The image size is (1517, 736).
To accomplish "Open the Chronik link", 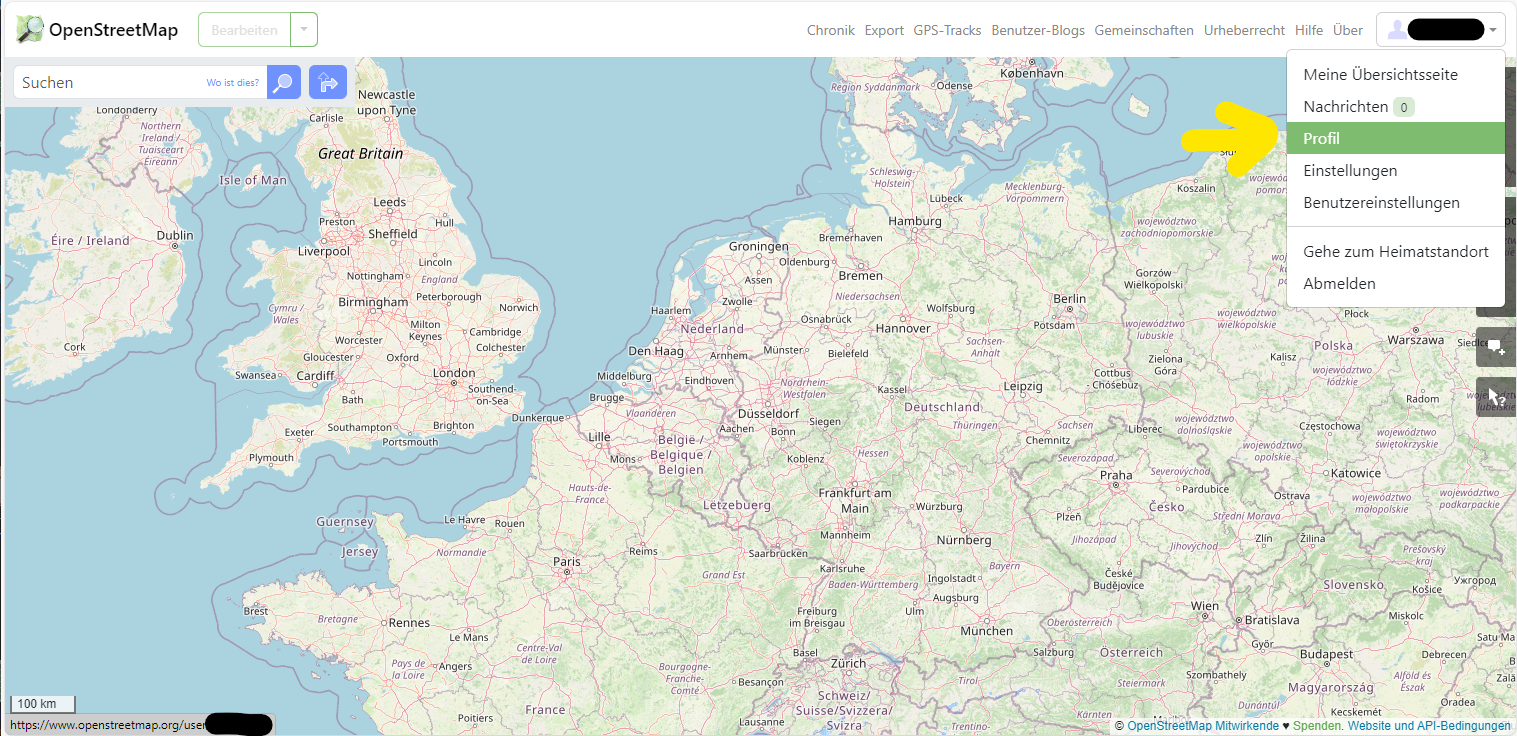I will tap(831, 30).
